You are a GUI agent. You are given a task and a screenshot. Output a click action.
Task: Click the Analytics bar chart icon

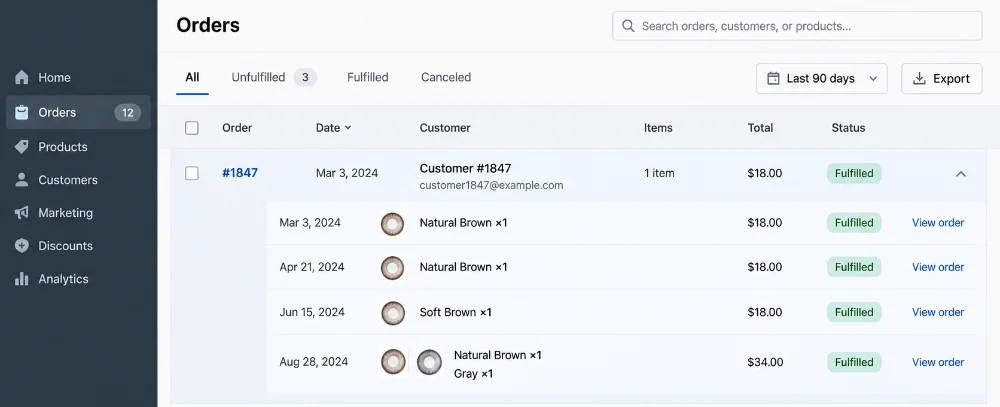pyautogui.click(x=22, y=279)
